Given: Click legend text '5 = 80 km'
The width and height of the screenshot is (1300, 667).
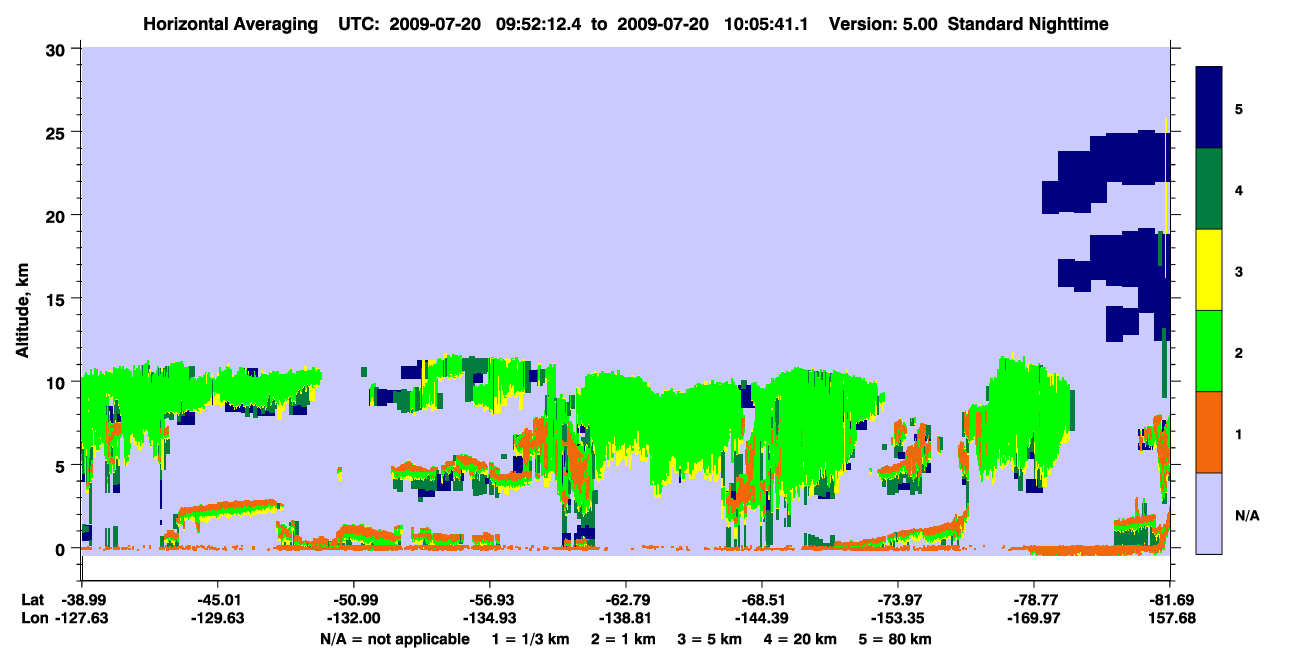Looking at the screenshot, I should tap(895, 639).
